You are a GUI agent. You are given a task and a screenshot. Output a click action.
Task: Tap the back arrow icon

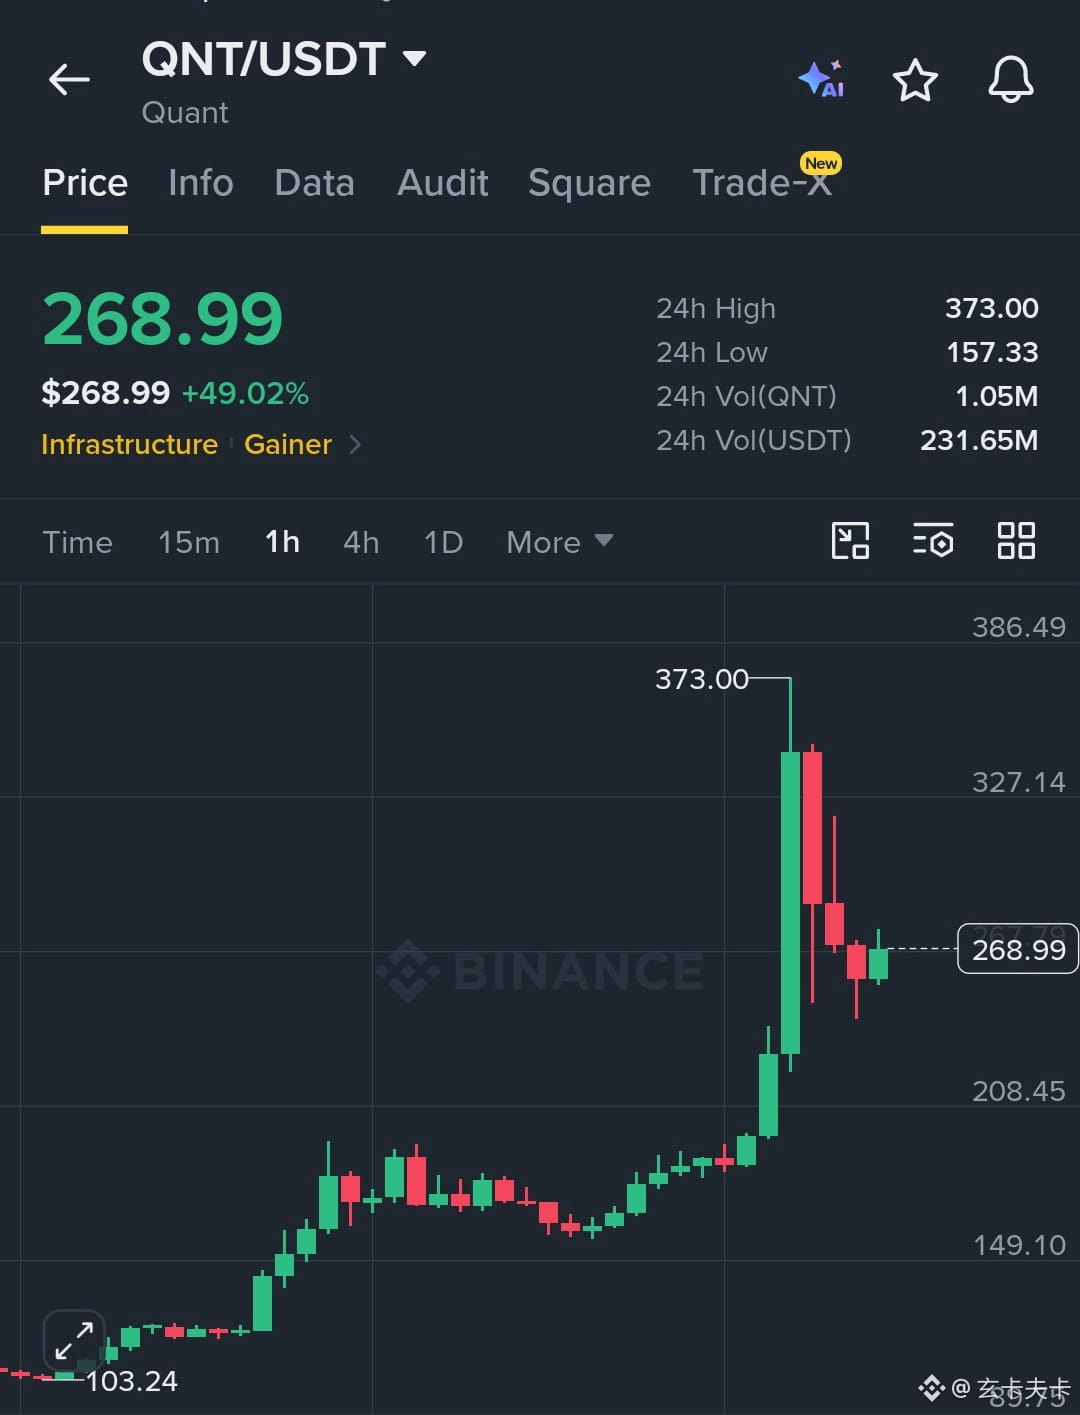coord(69,79)
